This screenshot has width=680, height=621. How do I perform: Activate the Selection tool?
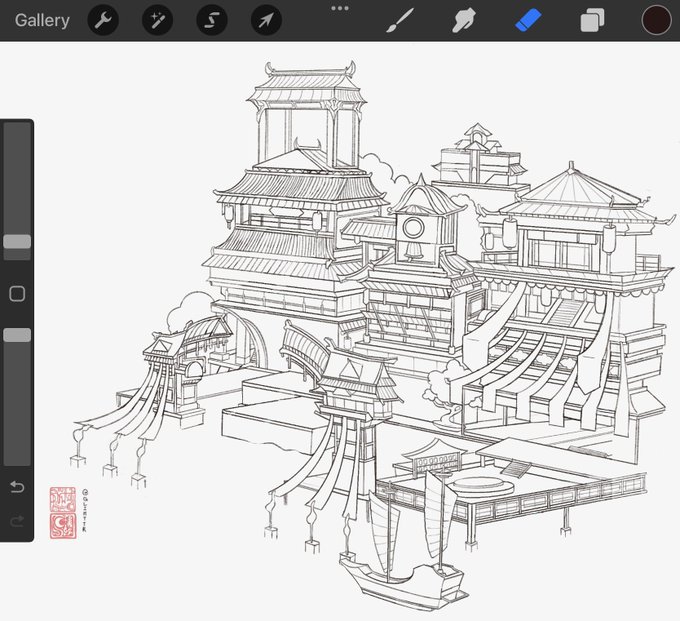[x=212, y=20]
